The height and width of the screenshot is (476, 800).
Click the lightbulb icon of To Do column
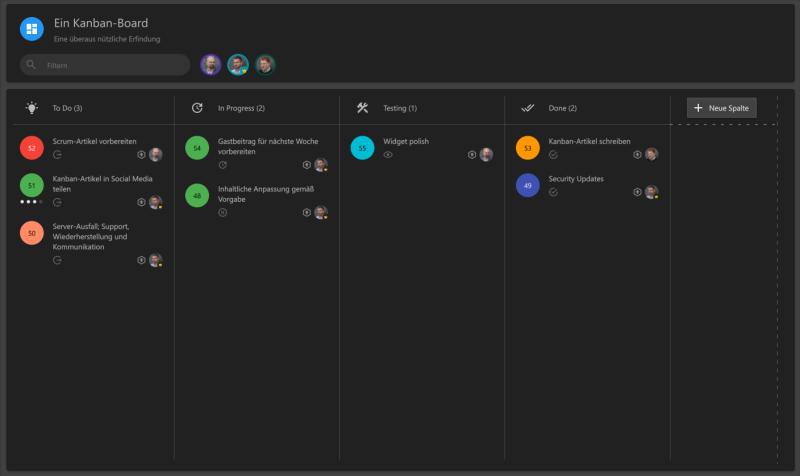click(x=32, y=108)
